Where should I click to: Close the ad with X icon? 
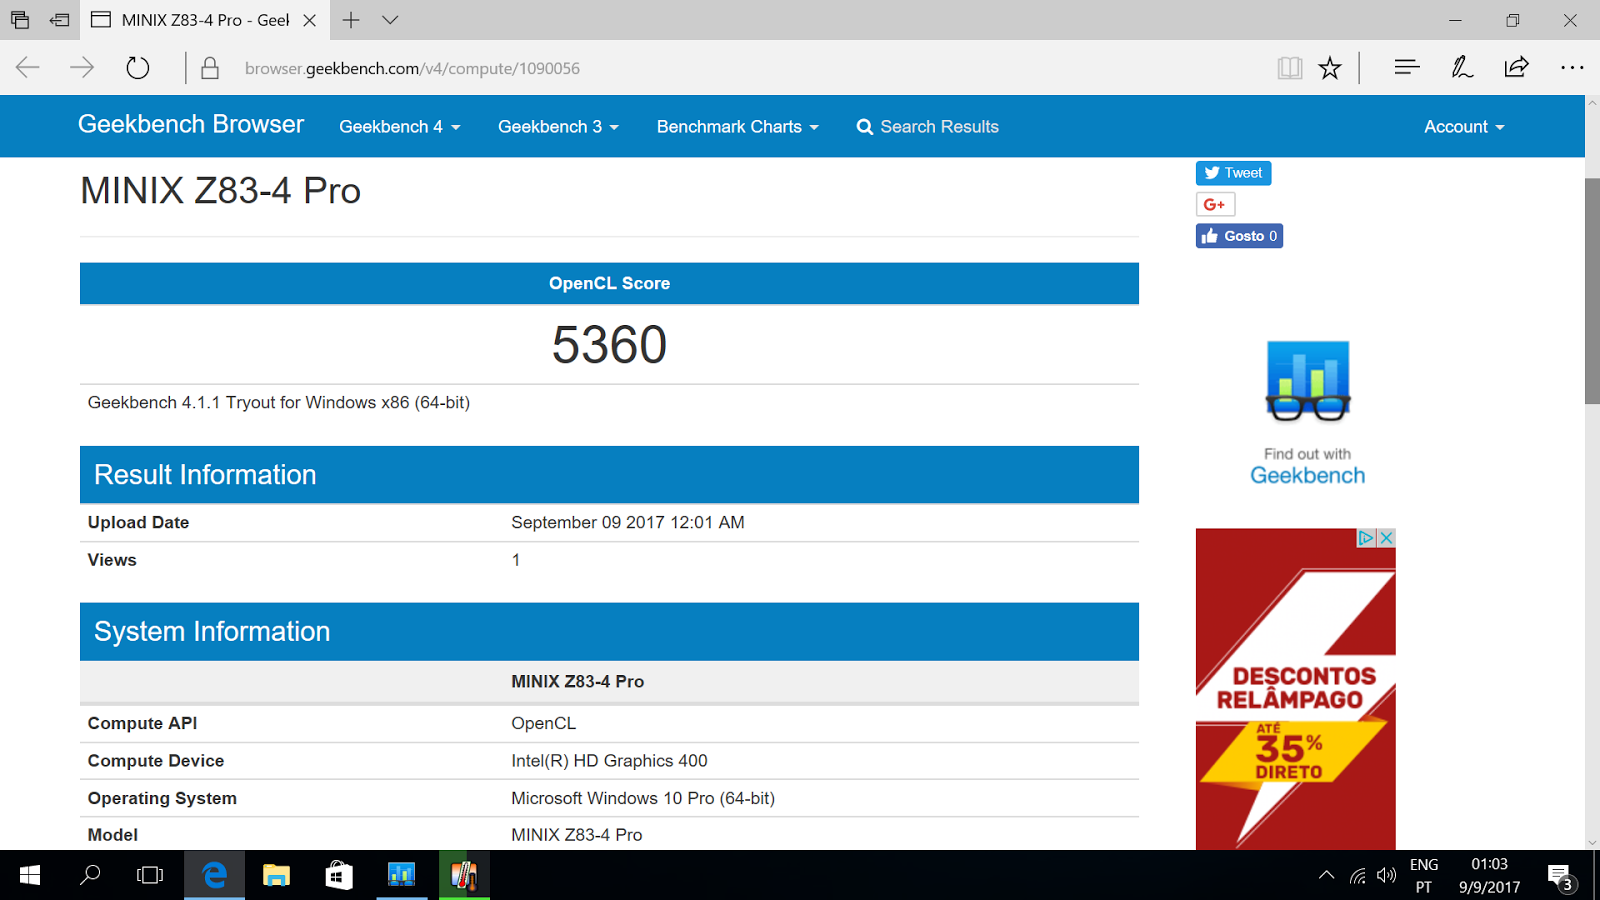point(1386,538)
